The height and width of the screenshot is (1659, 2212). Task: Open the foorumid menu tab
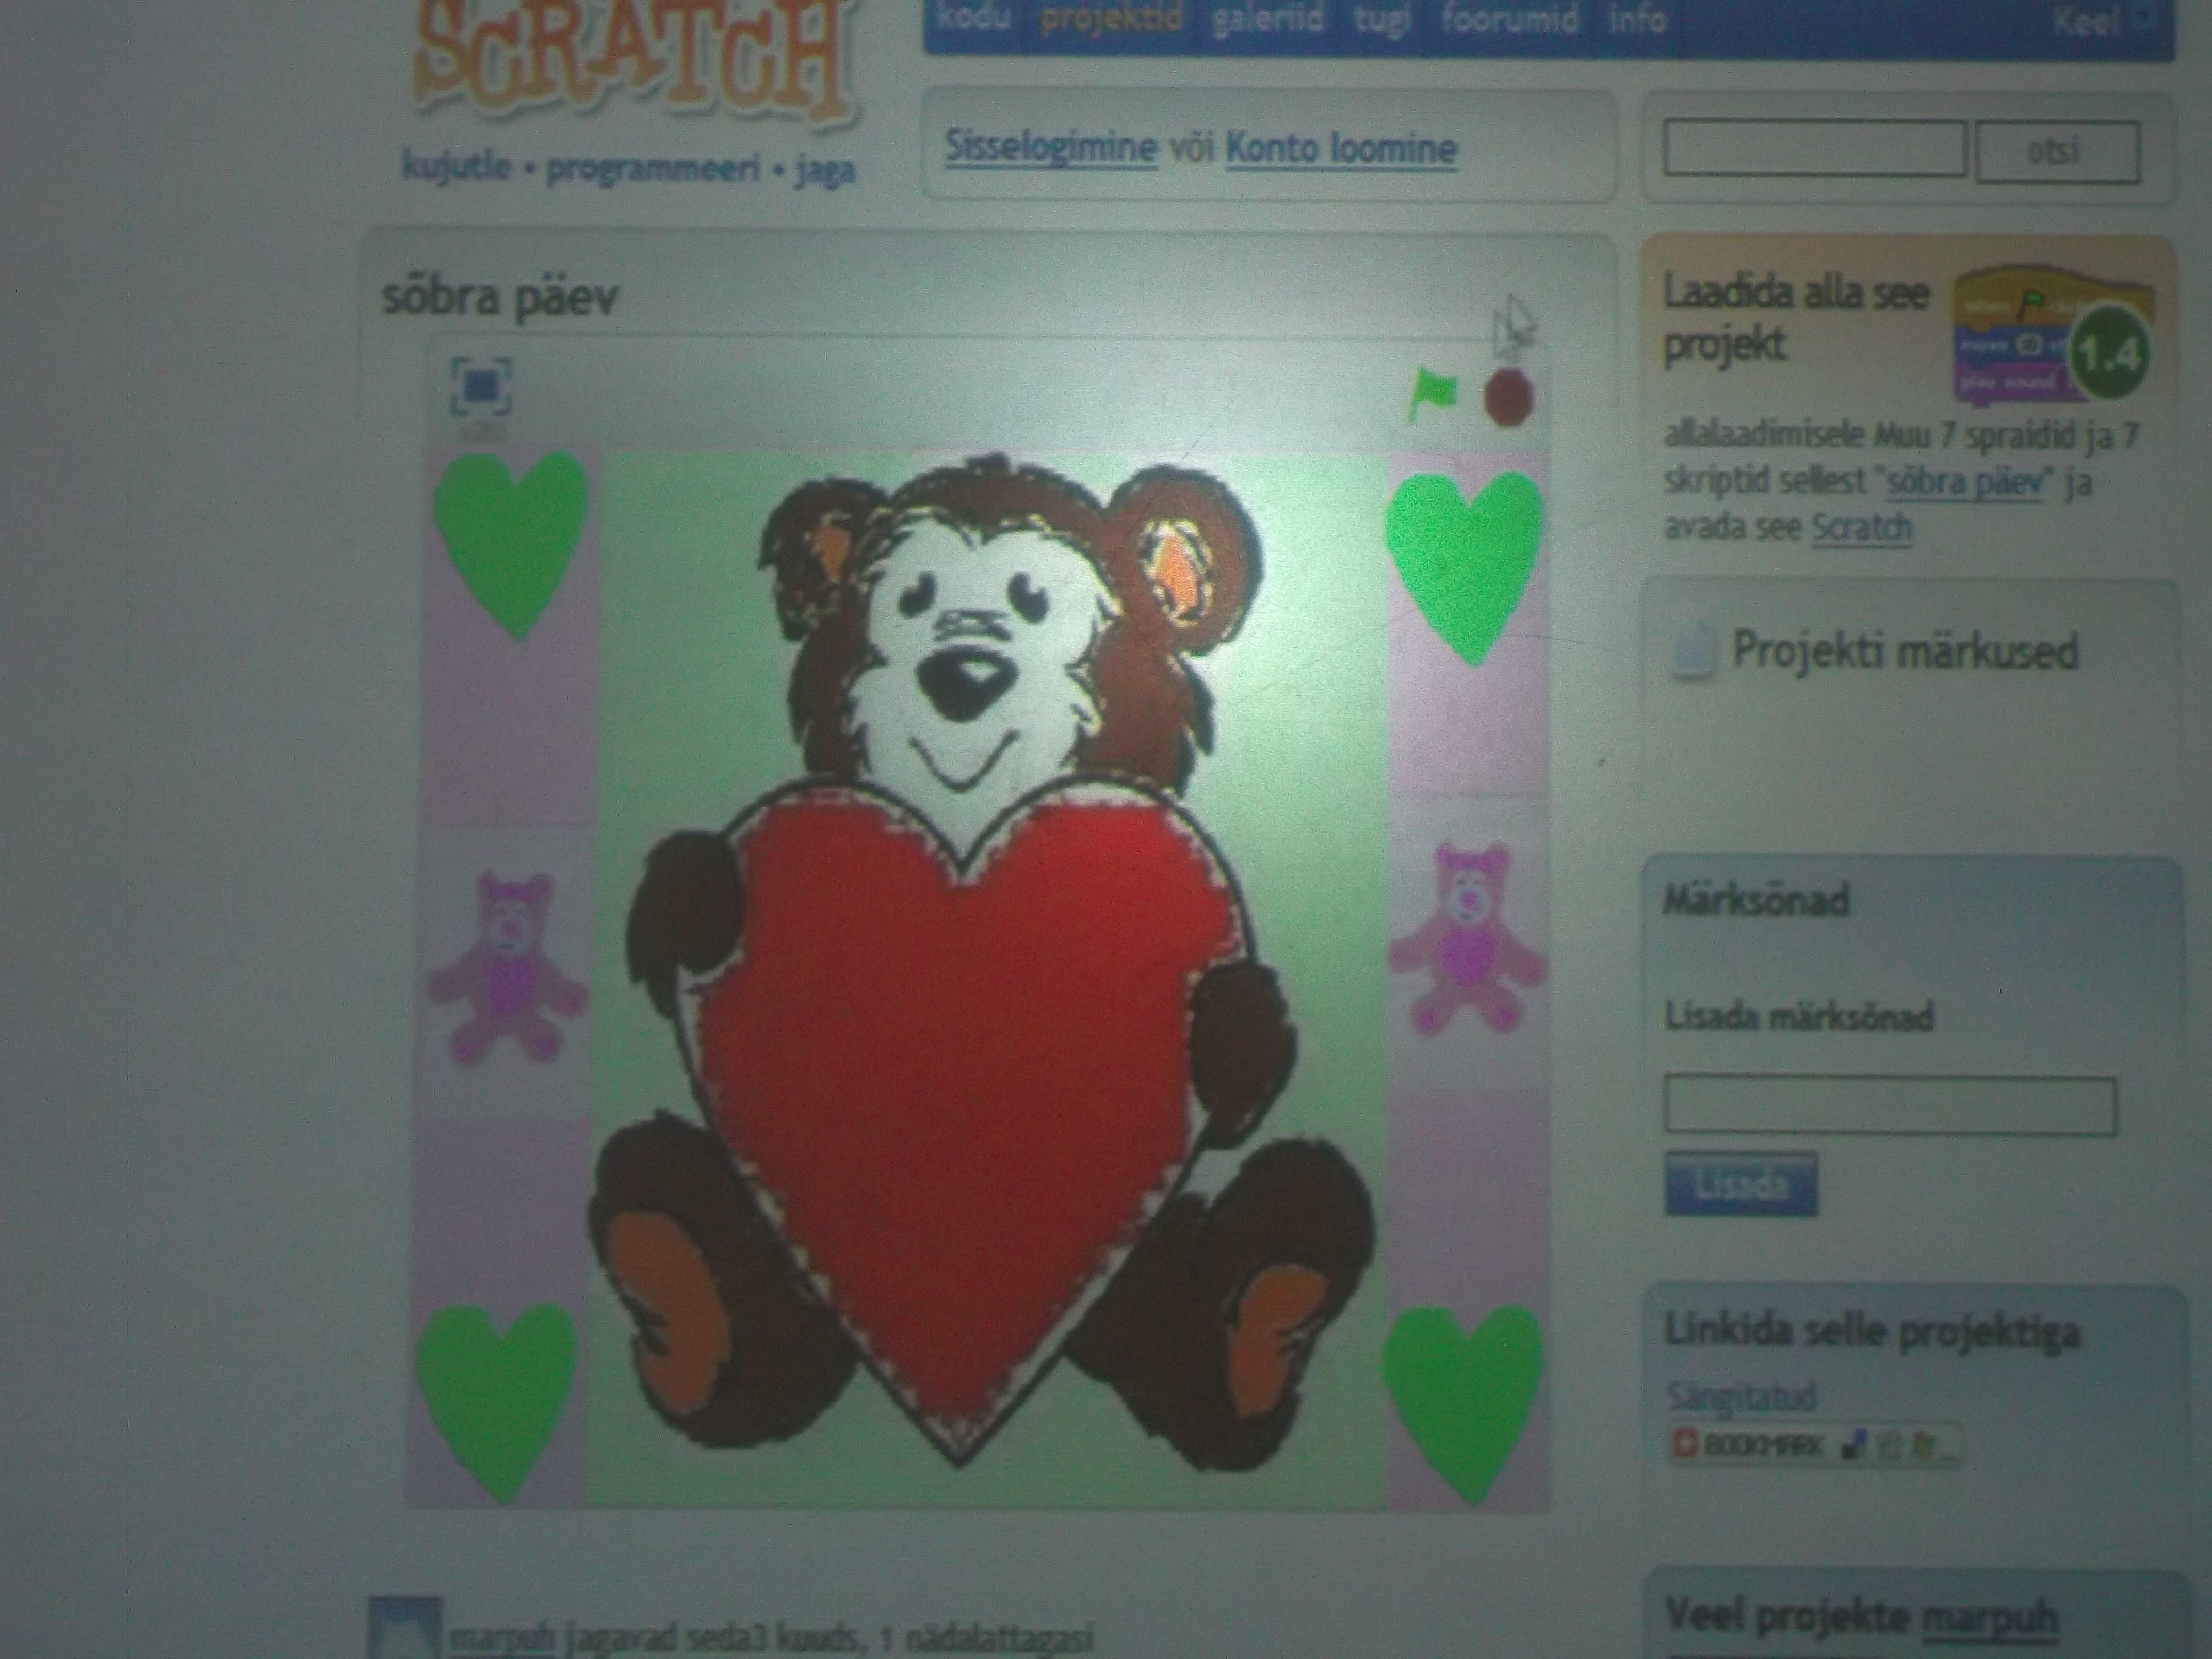(x=1510, y=20)
